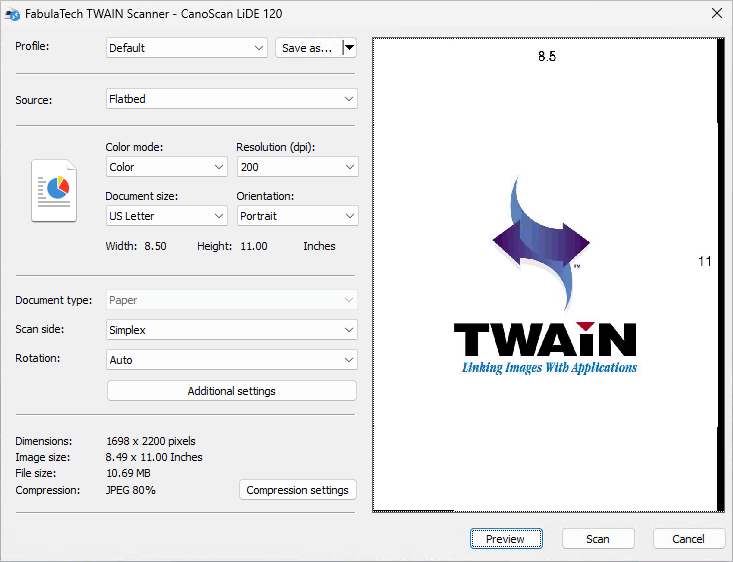Image resolution: width=733 pixels, height=562 pixels.
Task: Change the Resolution (dpi) dropdown
Action: 296,167
